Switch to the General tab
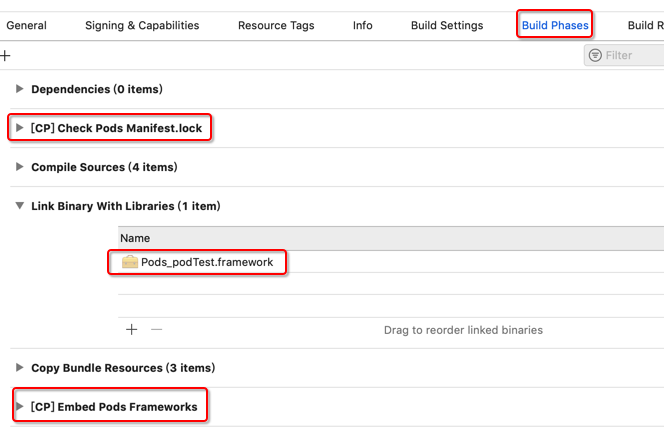The height and width of the screenshot is (434, 664). (x=27, y=25)
